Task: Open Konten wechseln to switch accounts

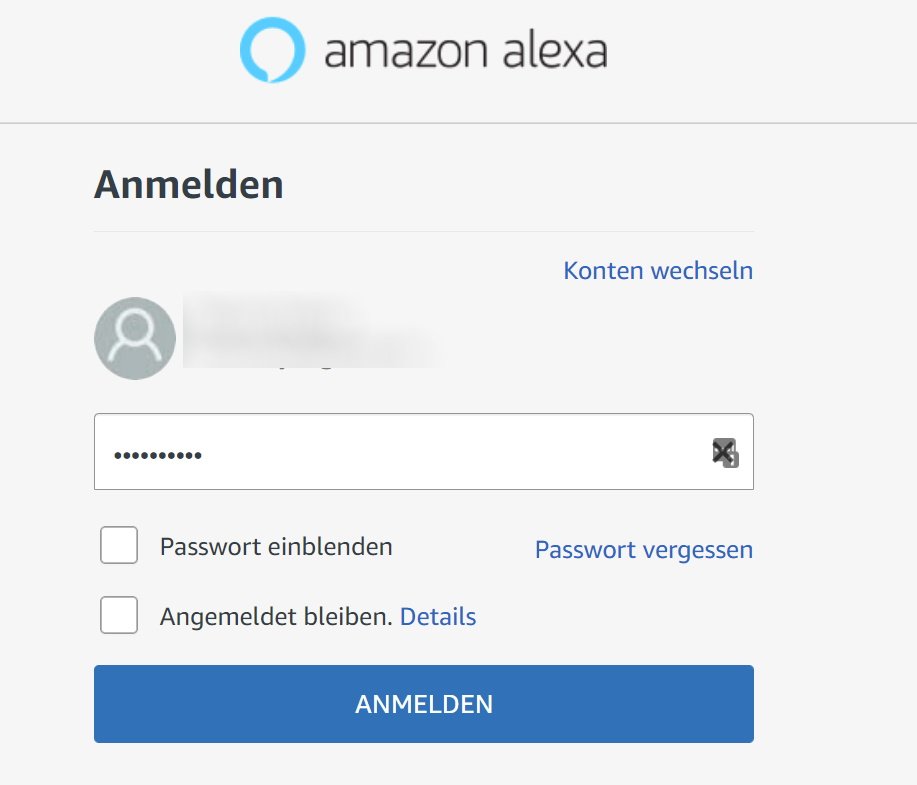Action: point(659,270)
